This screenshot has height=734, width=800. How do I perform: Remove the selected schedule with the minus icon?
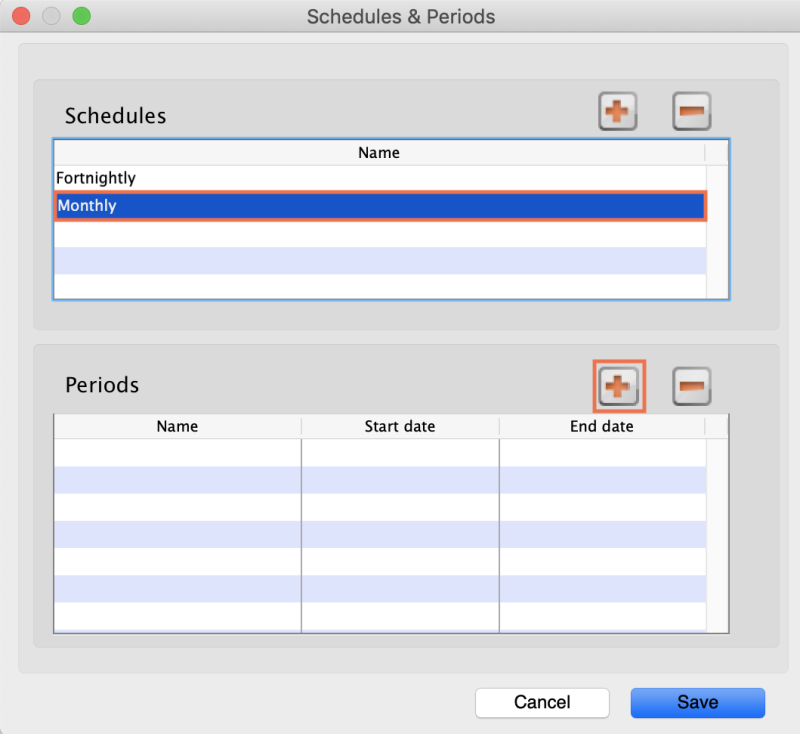click(691, 111)
